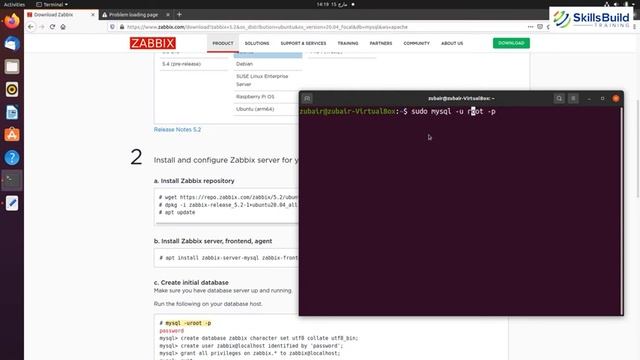Click the terminal command line text
This screenshot has width=640, height=360.
click(x=453, y=111)
